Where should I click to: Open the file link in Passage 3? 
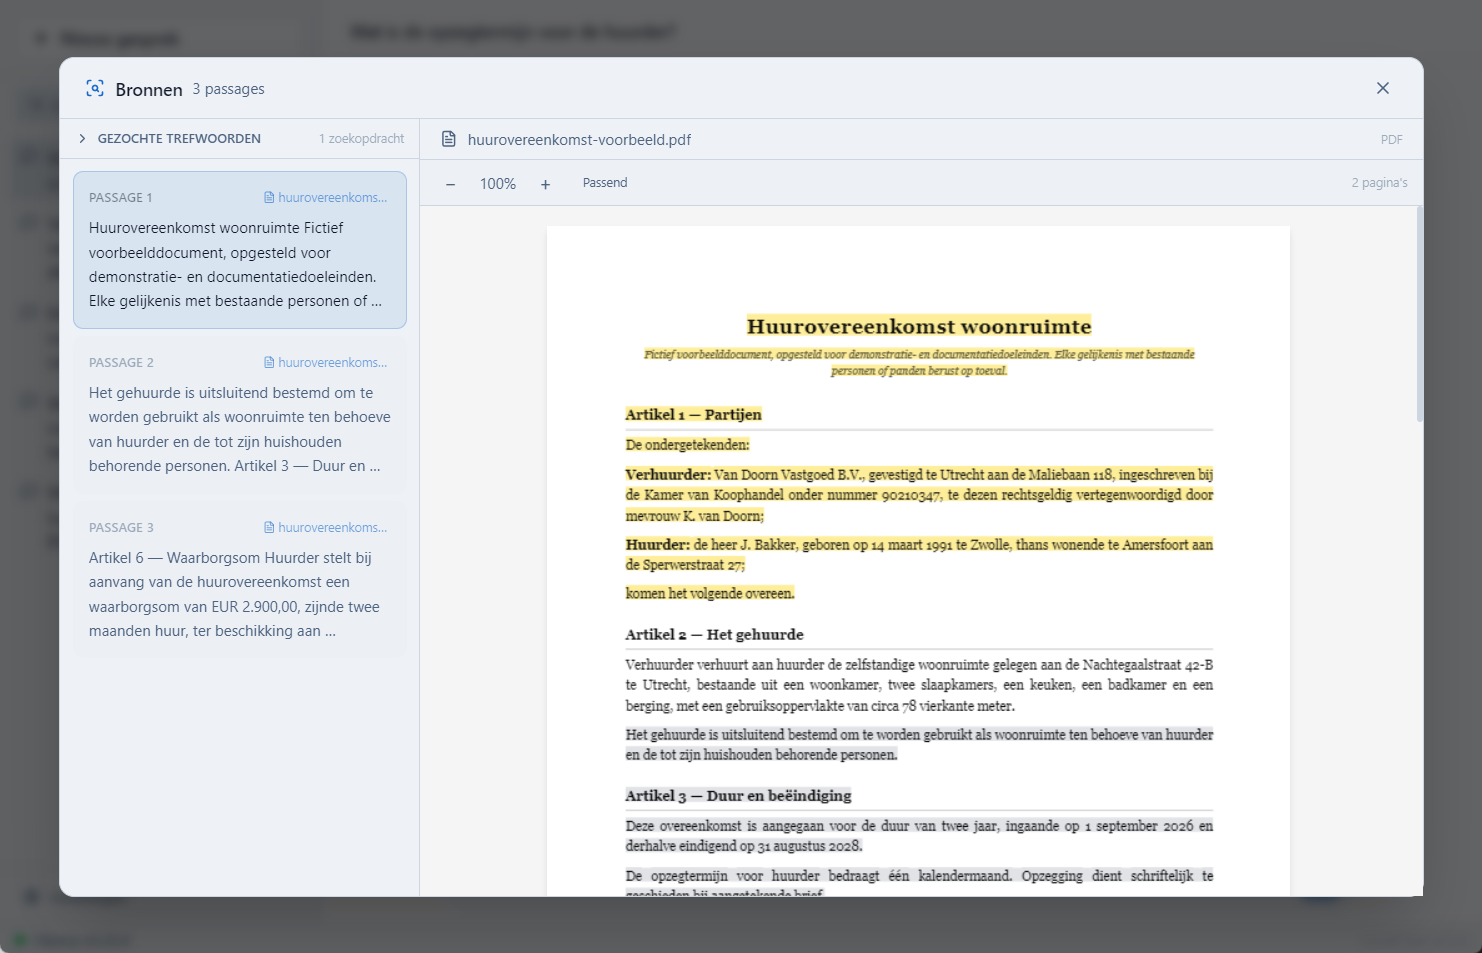326,528
